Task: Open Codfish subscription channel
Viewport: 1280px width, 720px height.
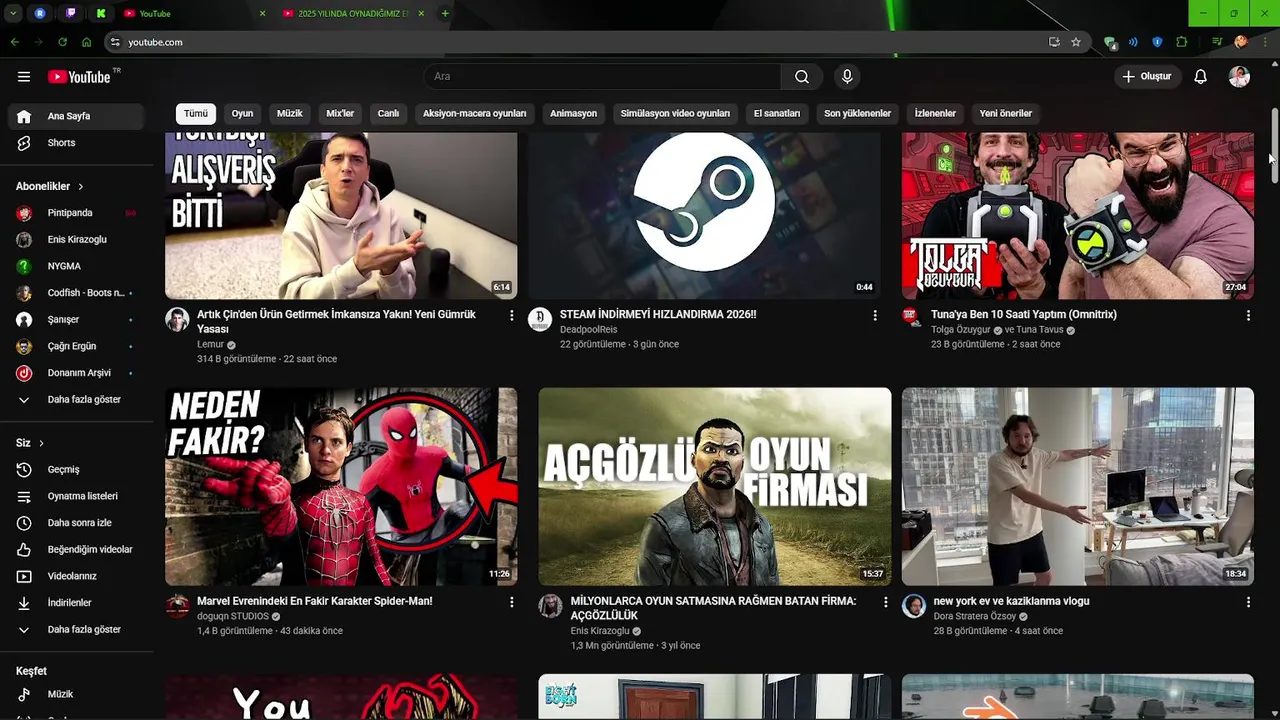Action: pyautogui.click(x=76, y=293)
